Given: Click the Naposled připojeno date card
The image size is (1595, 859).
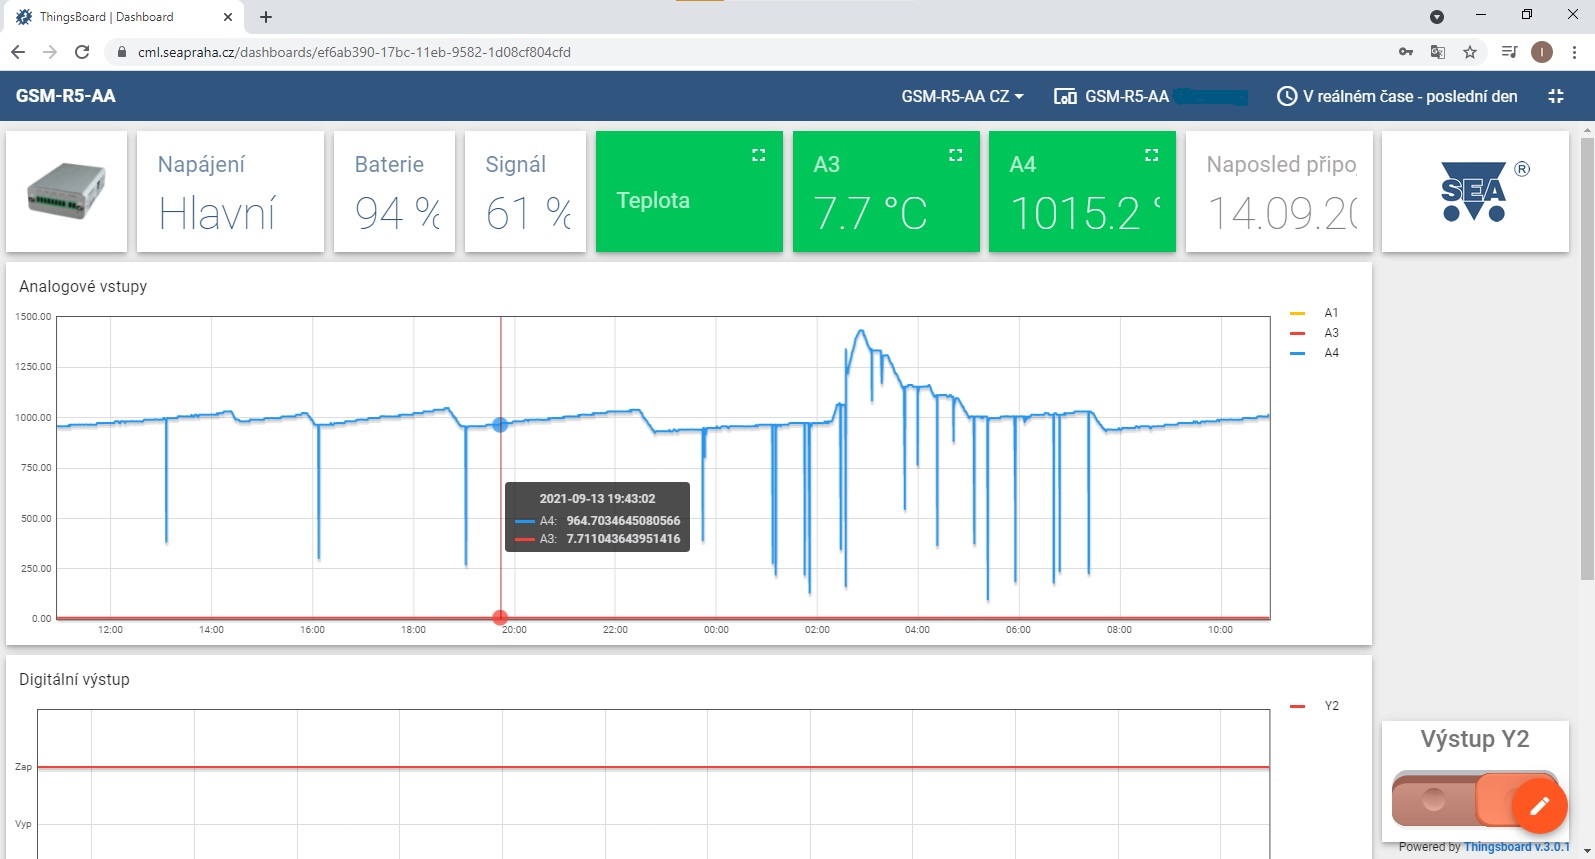Looking at the screenshot, I should (1279, 191).
